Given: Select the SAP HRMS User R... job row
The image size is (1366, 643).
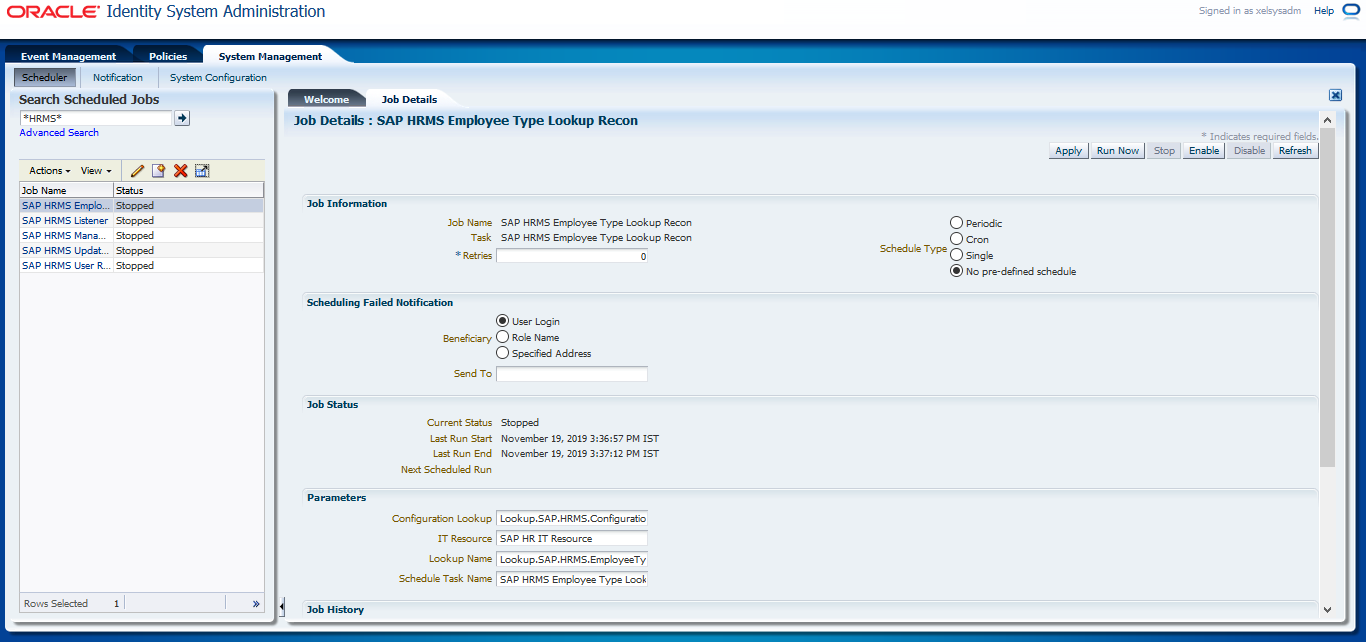Looking at the screenshot, I should pyautogui.click(x=142, y=265).
